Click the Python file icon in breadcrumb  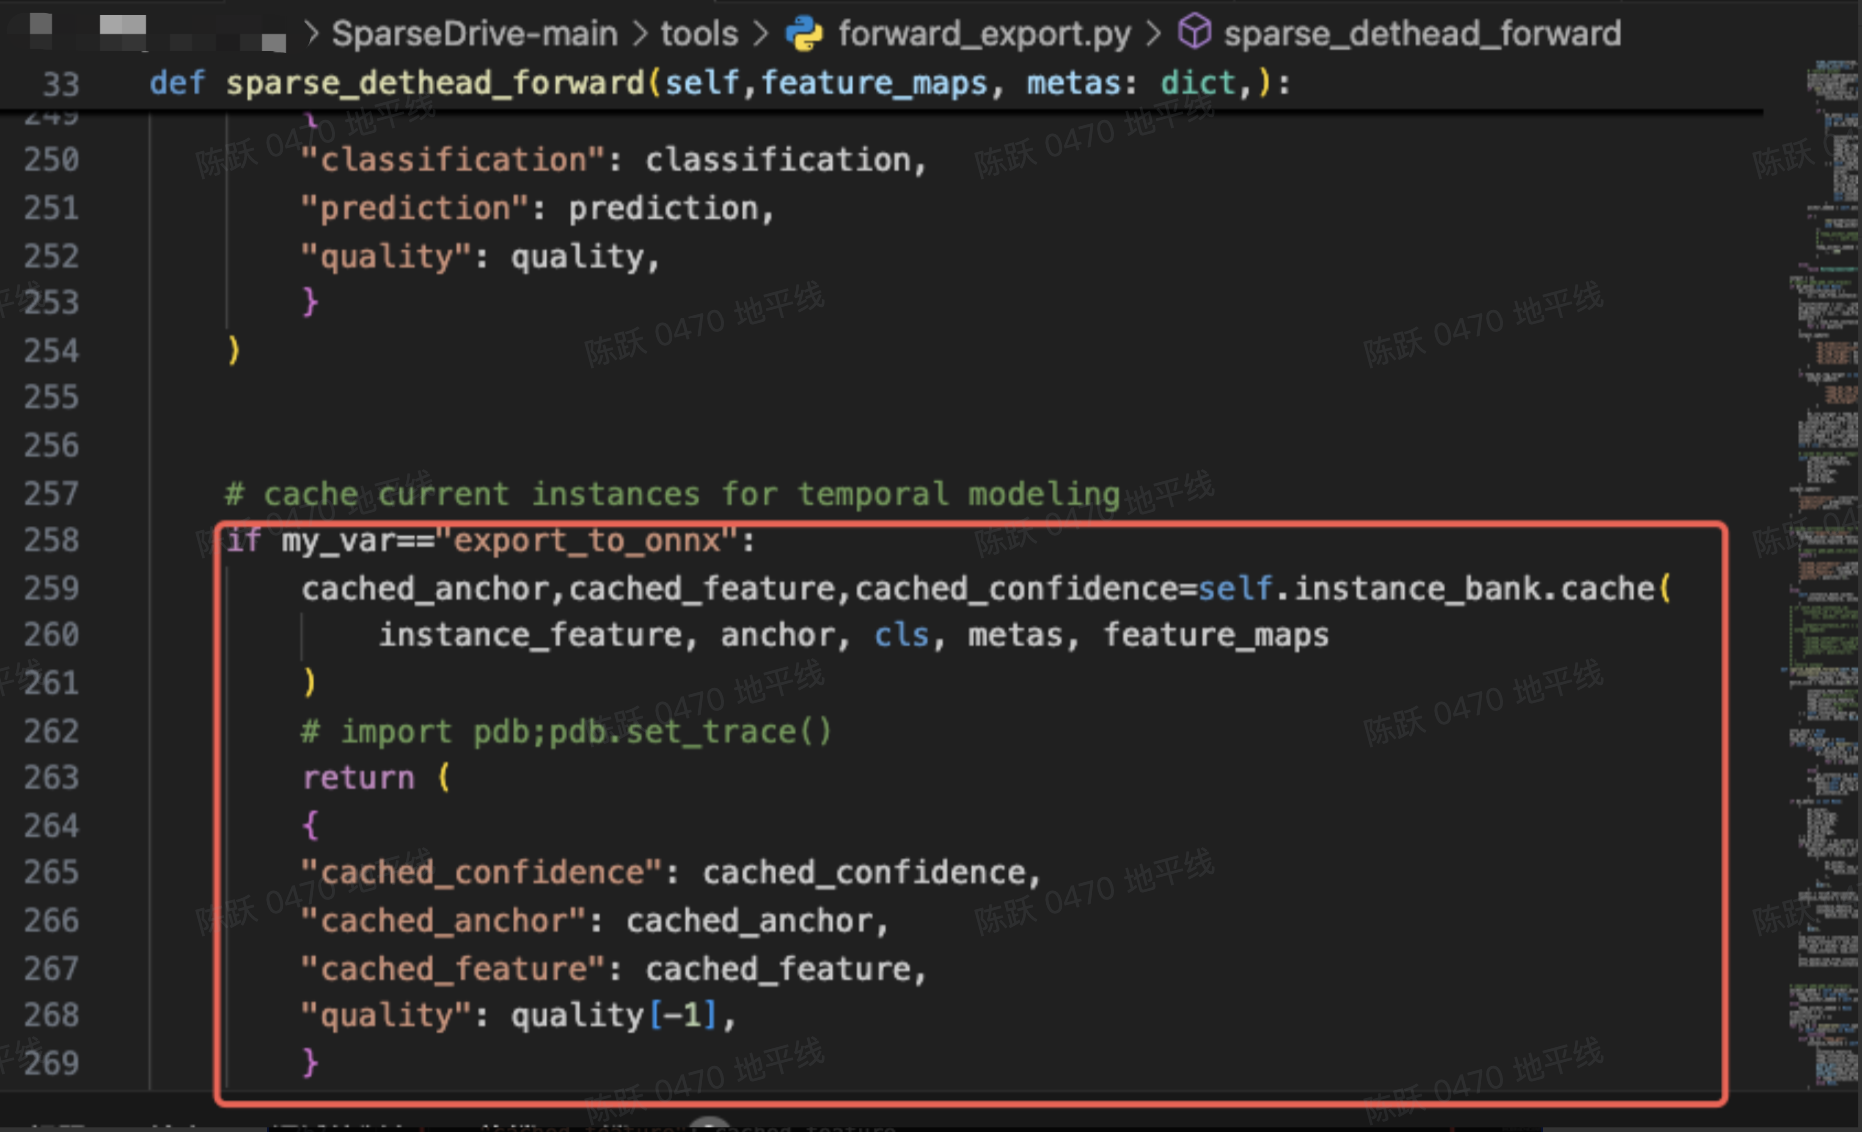(804, 34)
